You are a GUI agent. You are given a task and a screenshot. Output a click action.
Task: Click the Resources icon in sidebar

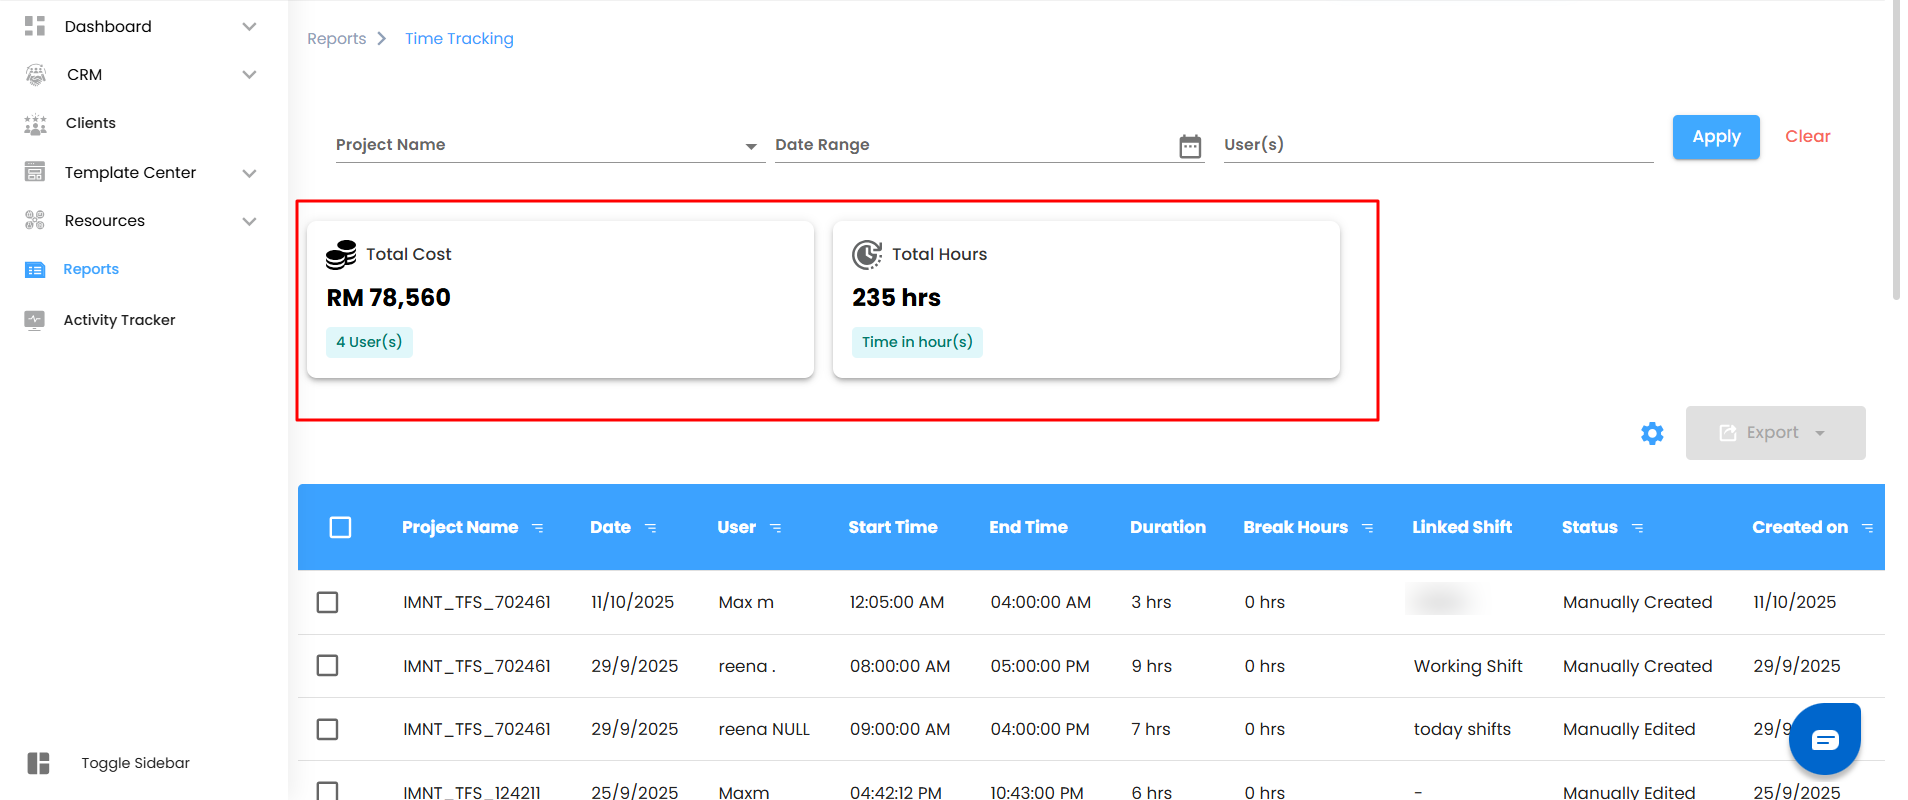[35, 220]
